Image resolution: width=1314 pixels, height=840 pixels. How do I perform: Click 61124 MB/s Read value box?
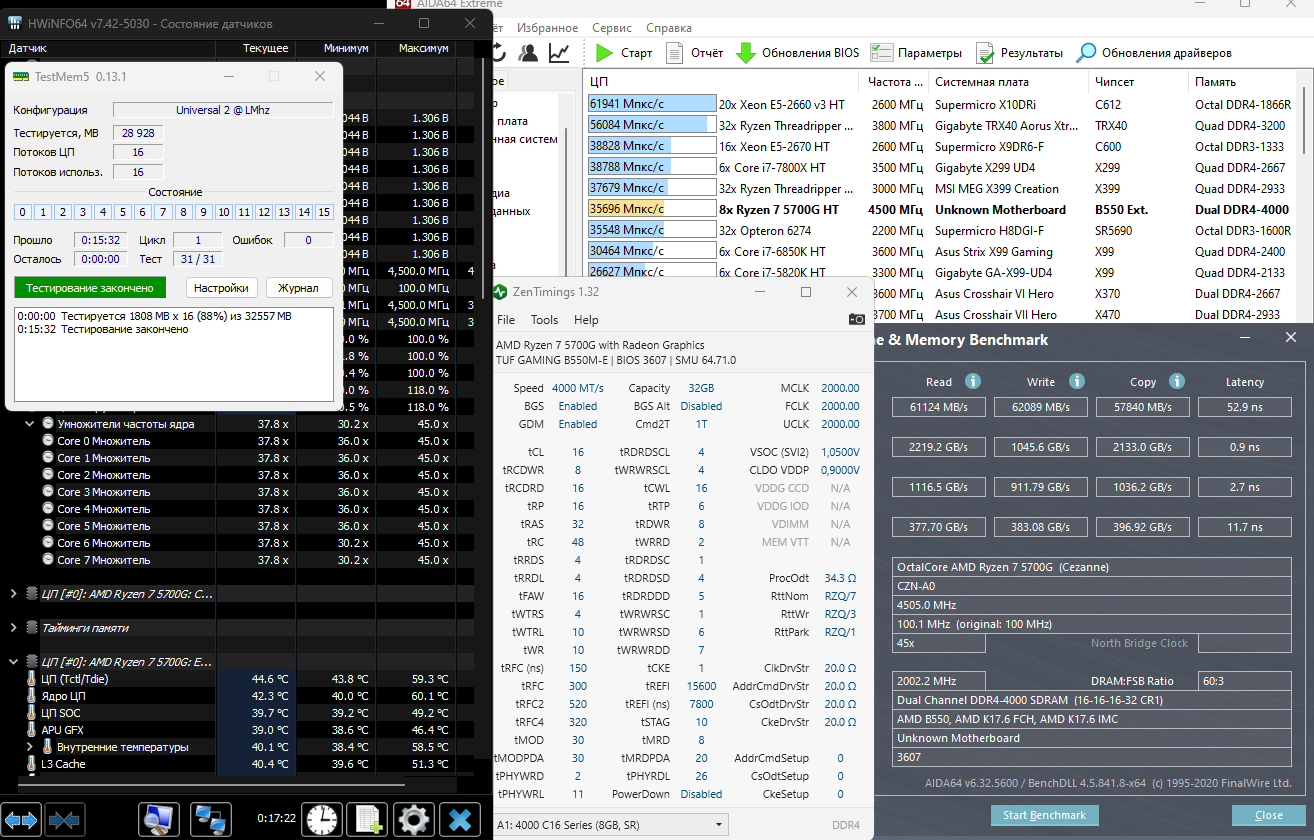pos(939,407)
